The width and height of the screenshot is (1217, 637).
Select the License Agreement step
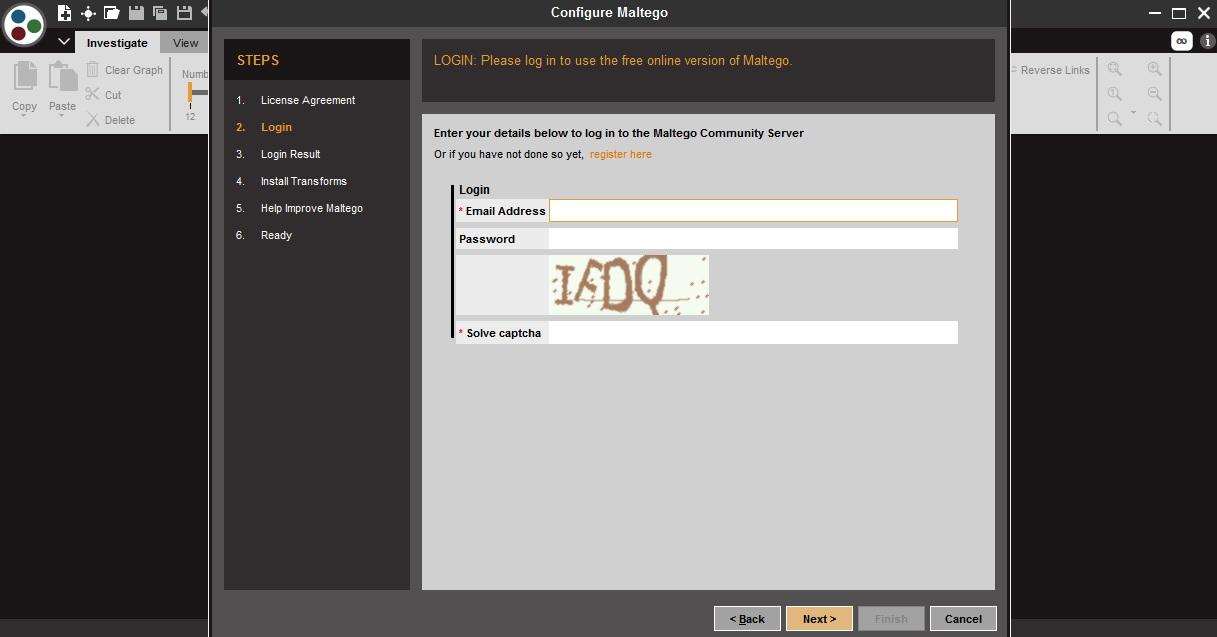[308, 100]
